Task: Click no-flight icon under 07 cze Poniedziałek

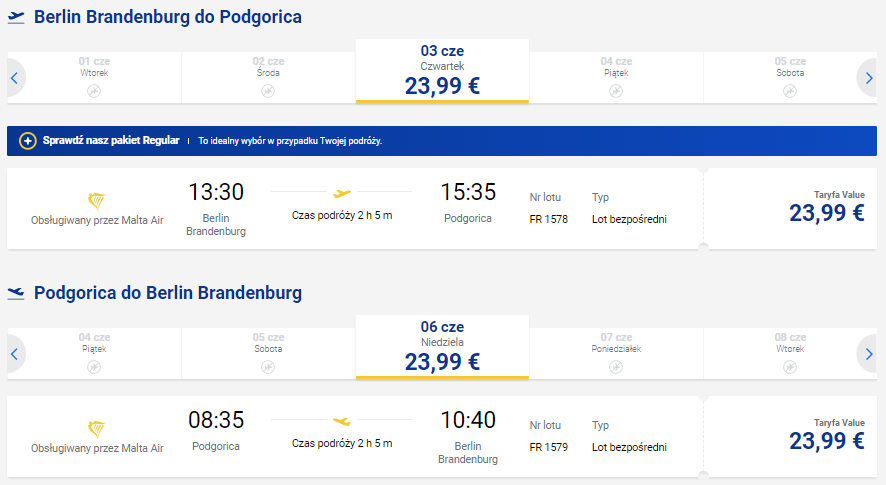Action: tap(616, 367)
